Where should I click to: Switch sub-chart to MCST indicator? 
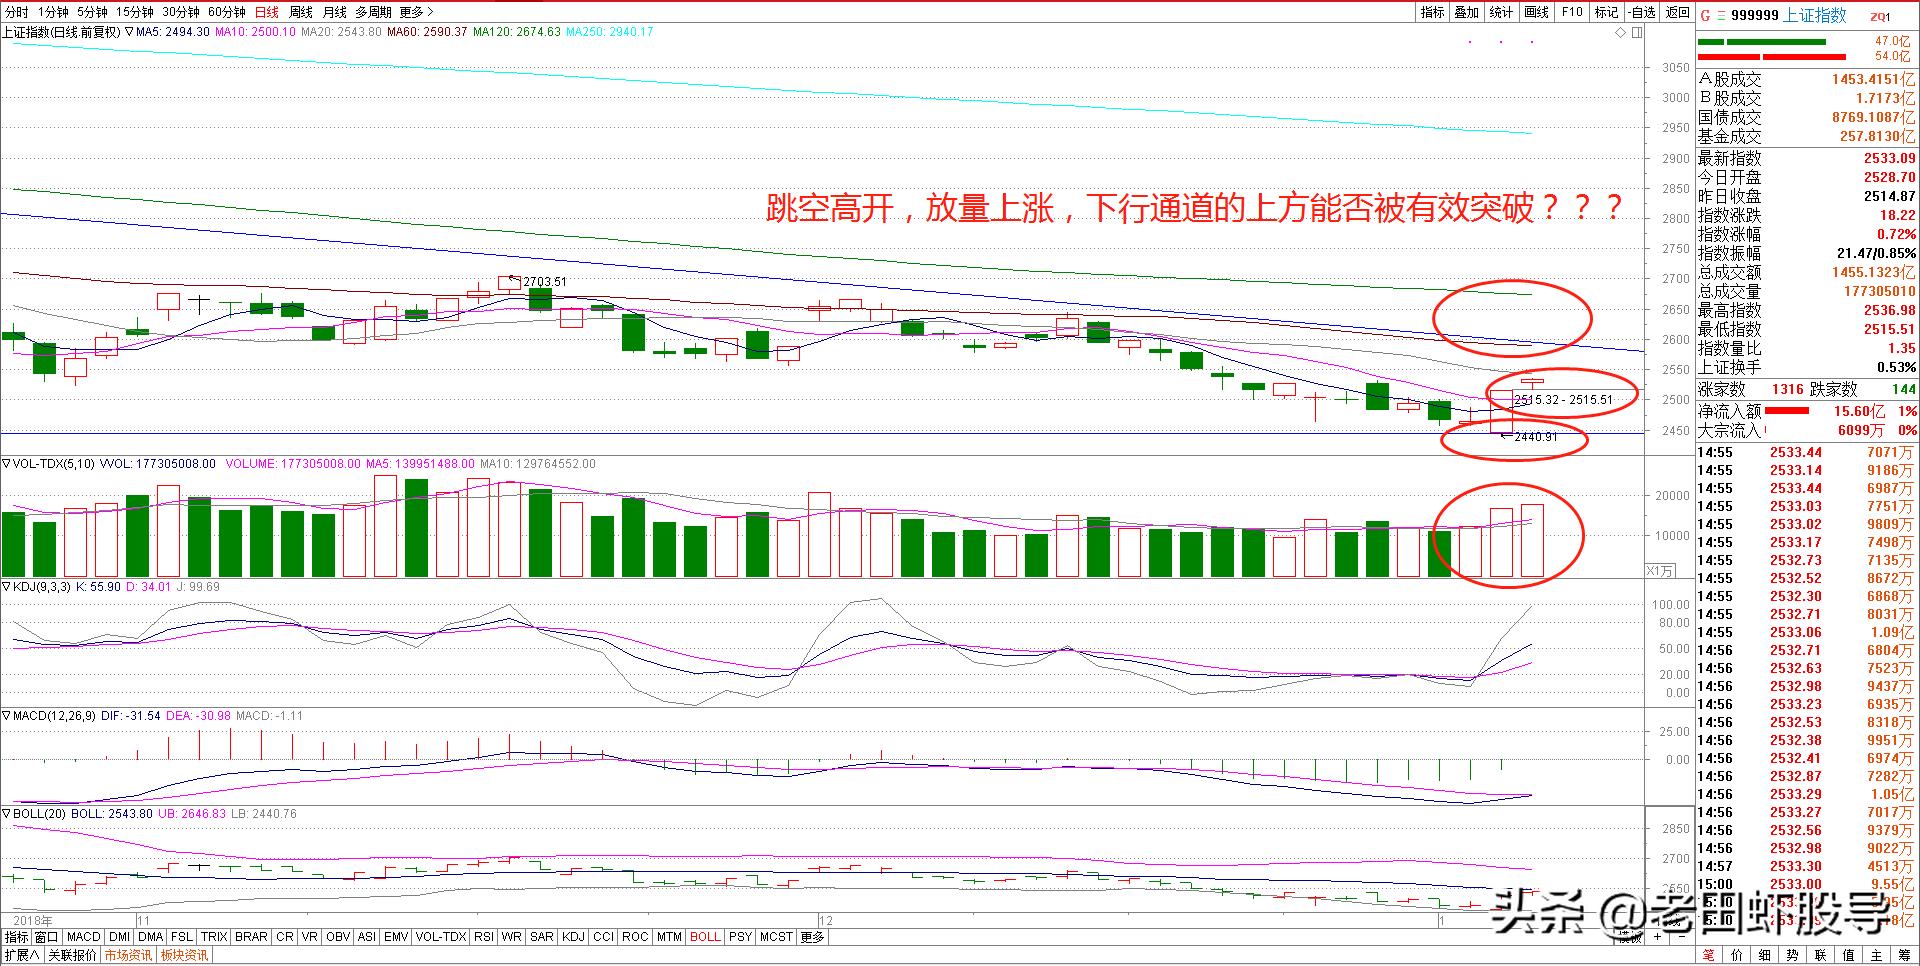[x=776, y=937]
